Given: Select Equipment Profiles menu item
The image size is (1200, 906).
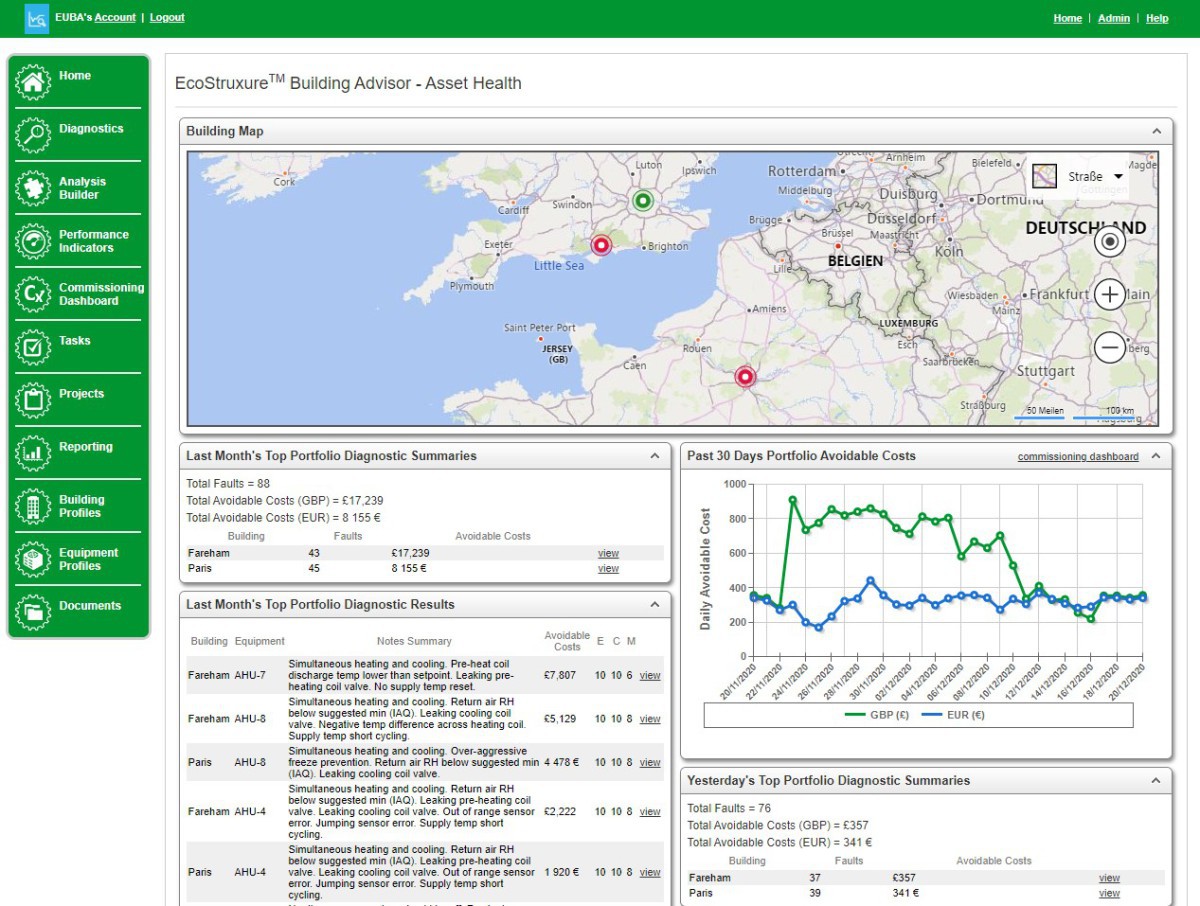Looking at the screenshot, I should coord(89,559).
